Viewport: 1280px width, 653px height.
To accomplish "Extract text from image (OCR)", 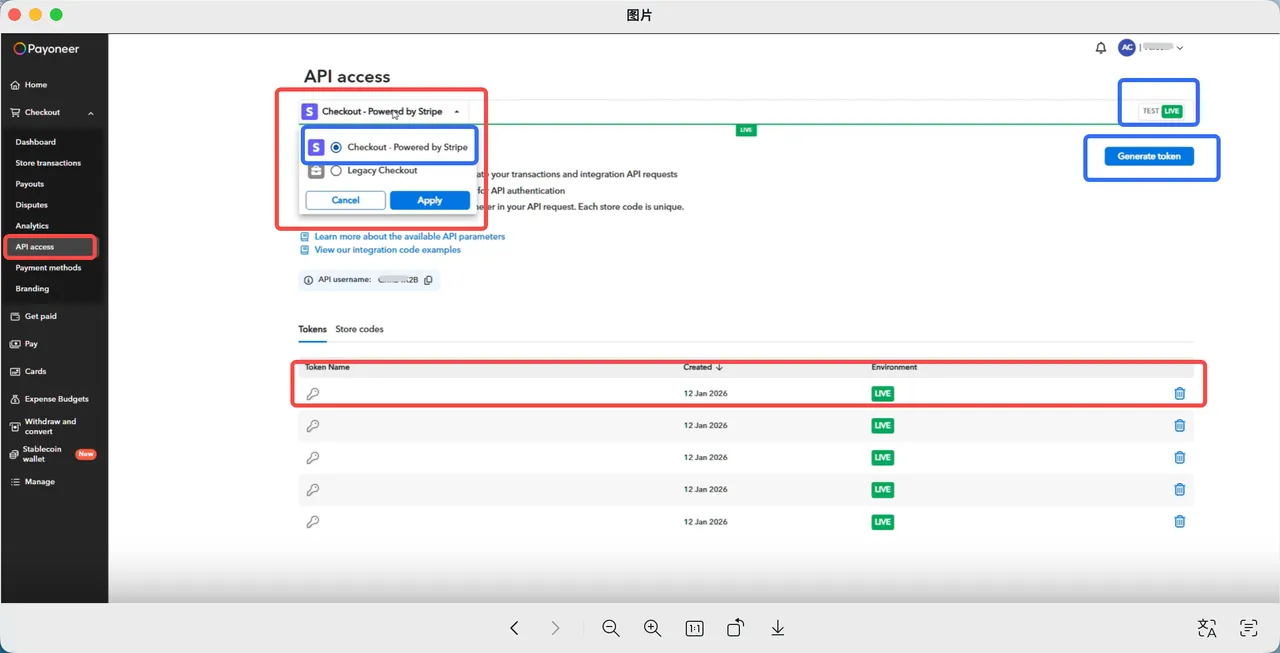I will tap(1249, 628).
